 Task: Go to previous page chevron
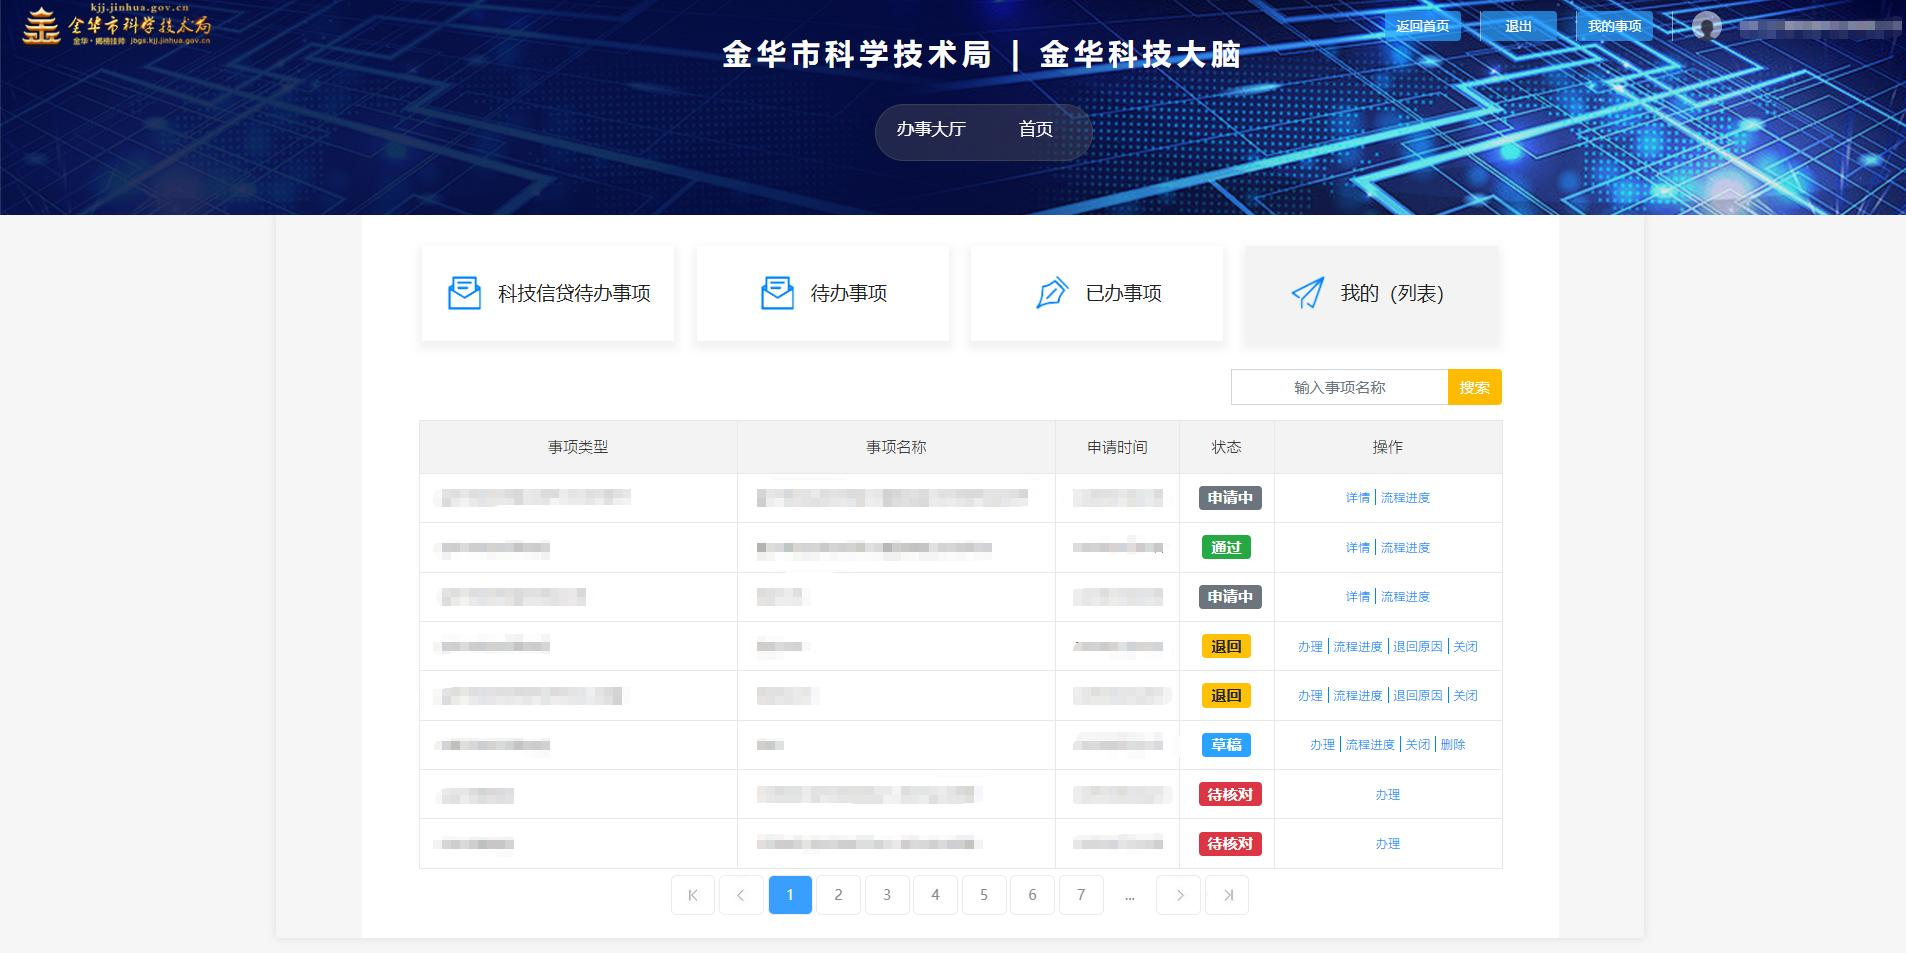pos(741,895)
